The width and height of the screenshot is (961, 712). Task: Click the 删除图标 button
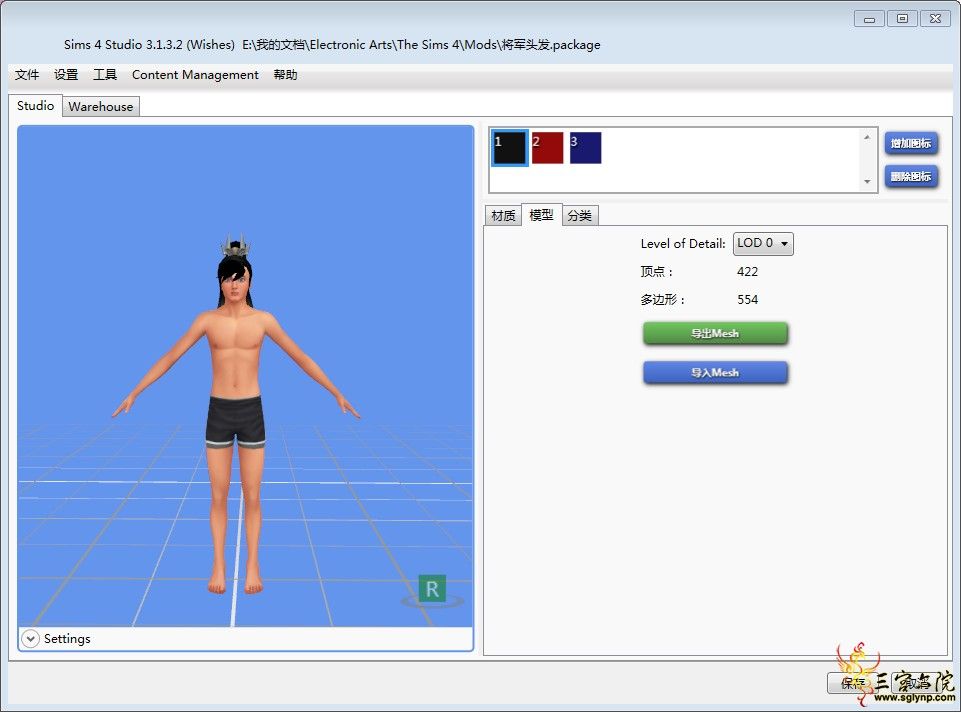(911, 176)
